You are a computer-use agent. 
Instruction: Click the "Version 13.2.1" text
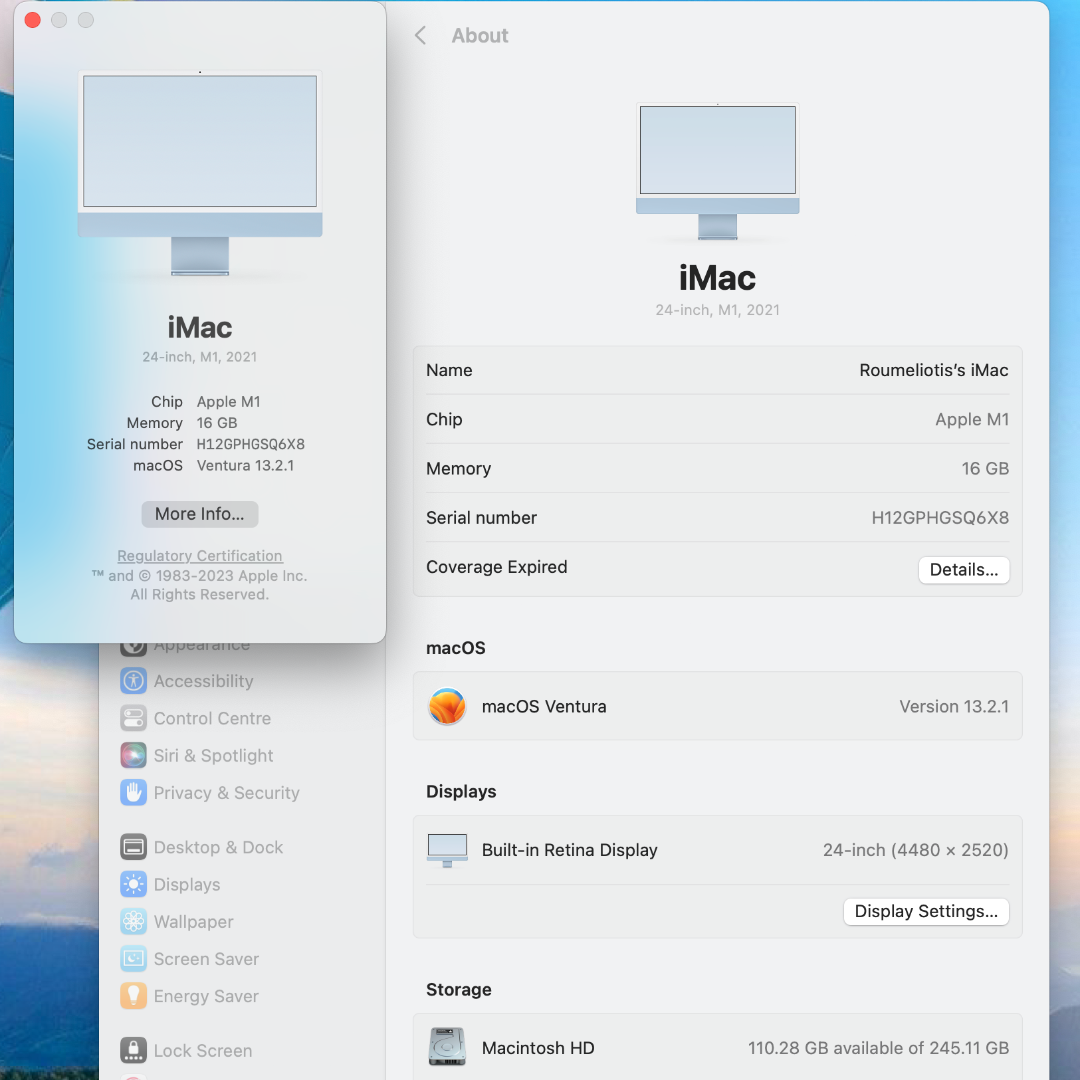(x=954, y=707)
